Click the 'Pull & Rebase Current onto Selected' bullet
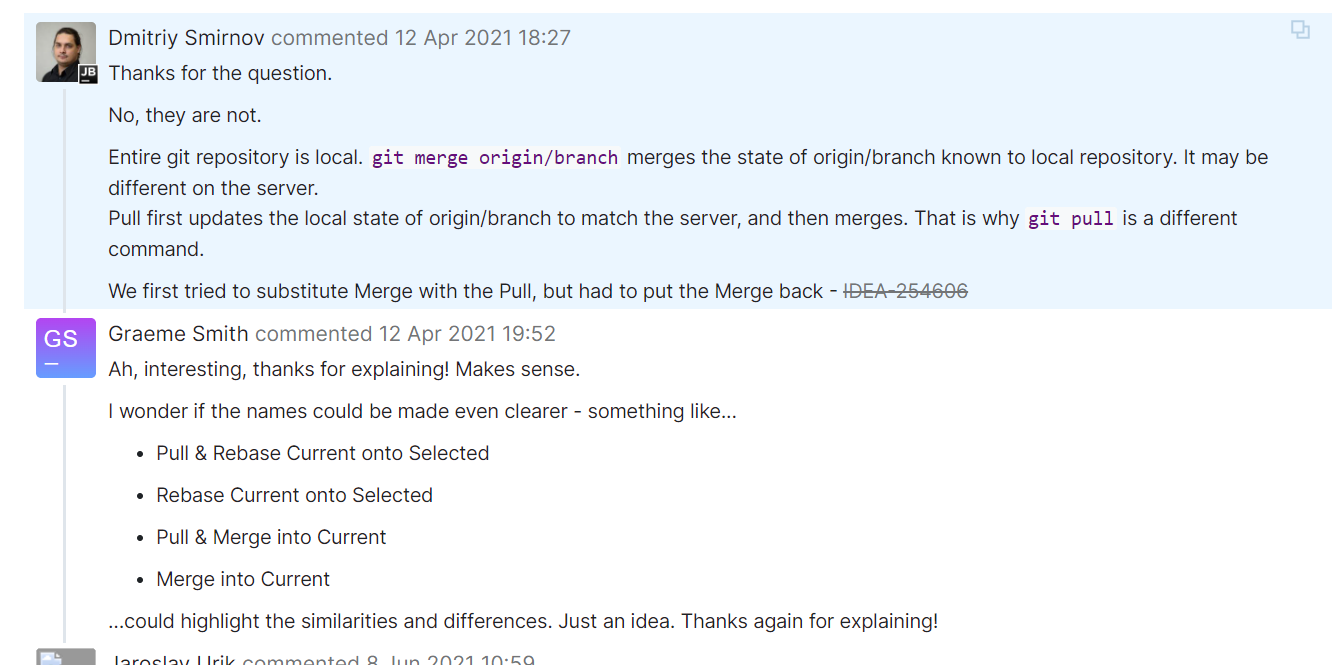This screenshot has height=665, width=1338. (323, 453)
